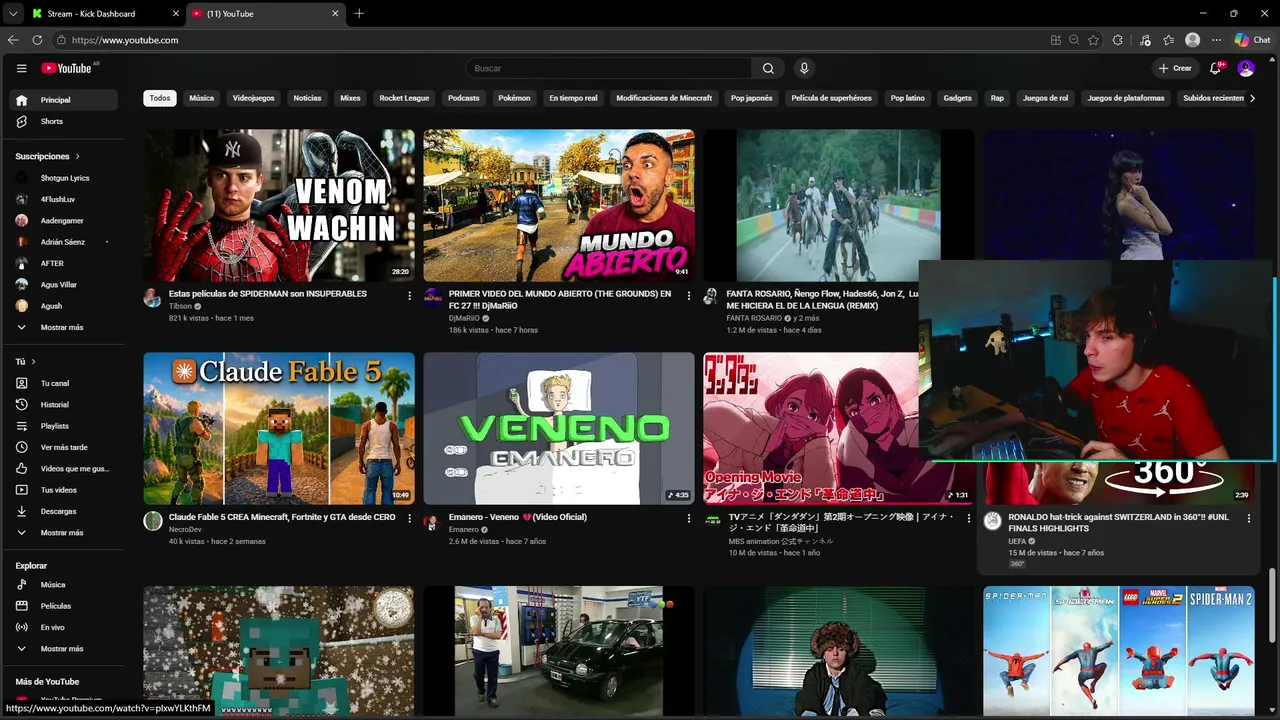Click the browser address bar

(x=550, y=40)
